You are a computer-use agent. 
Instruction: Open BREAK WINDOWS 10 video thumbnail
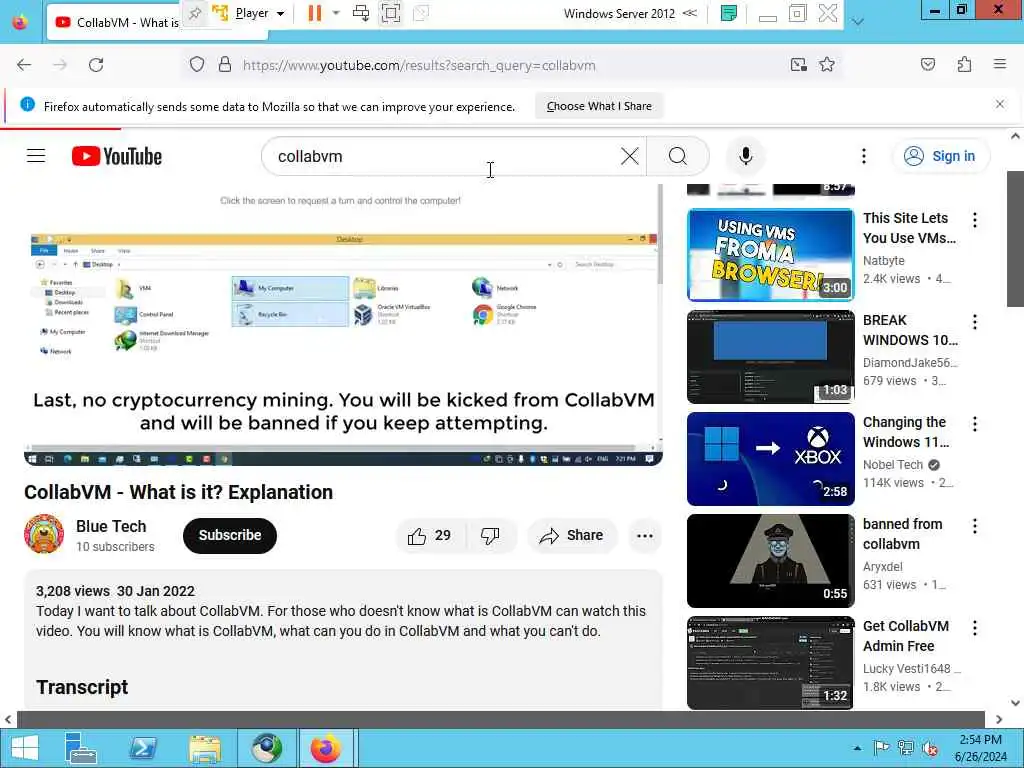point(771,357)
